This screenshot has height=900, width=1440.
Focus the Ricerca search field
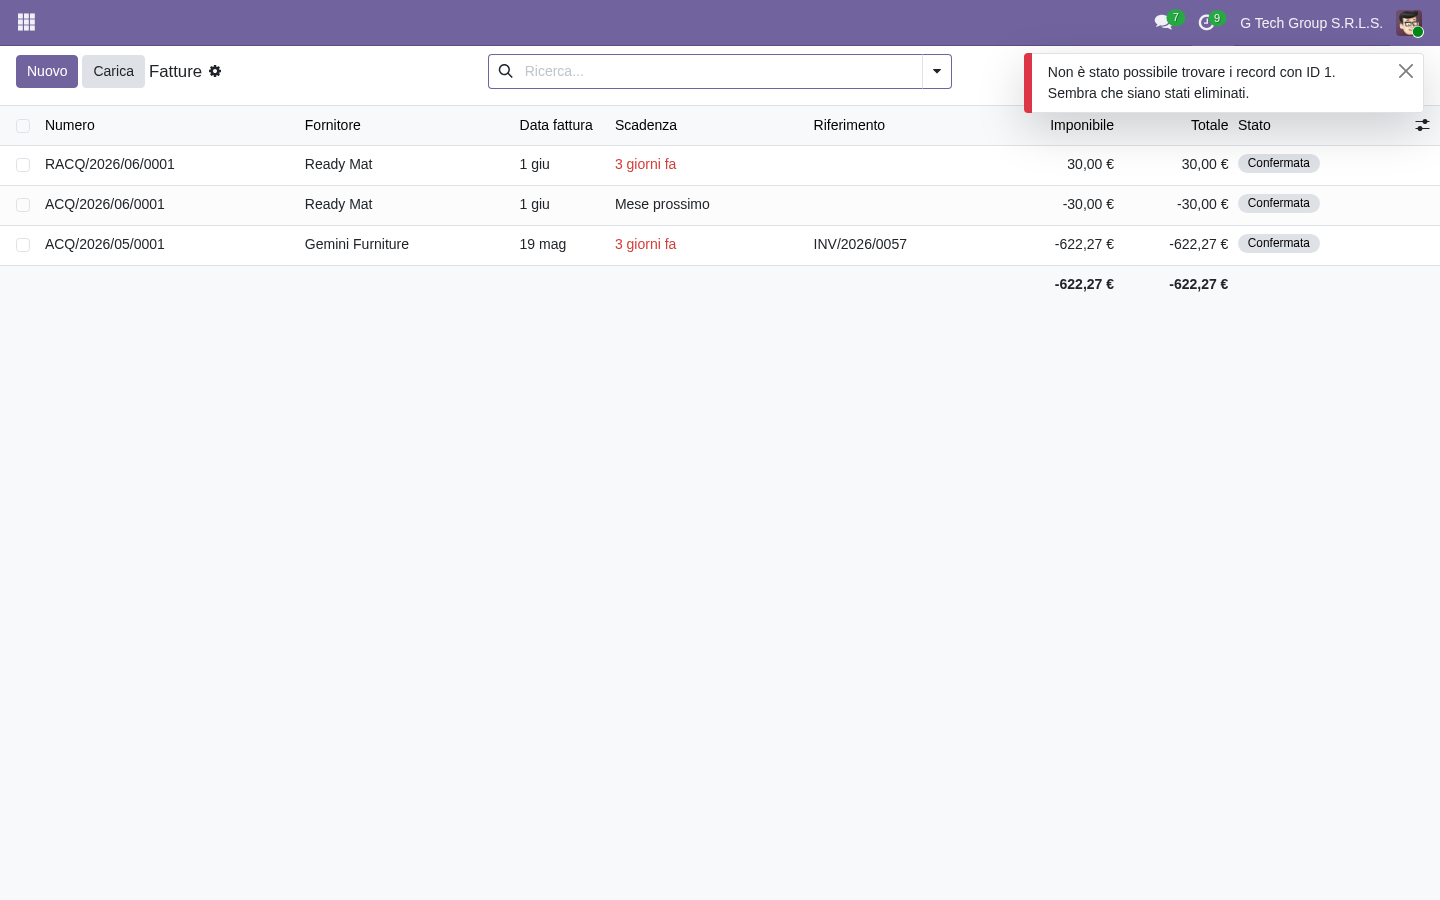720,71
